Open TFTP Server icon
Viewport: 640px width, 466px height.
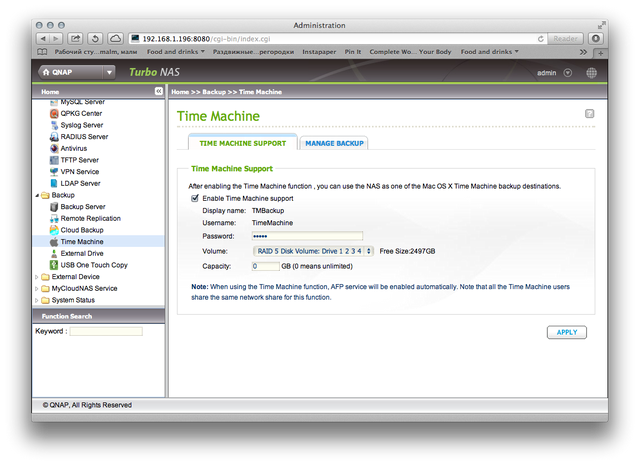(54, 160)
